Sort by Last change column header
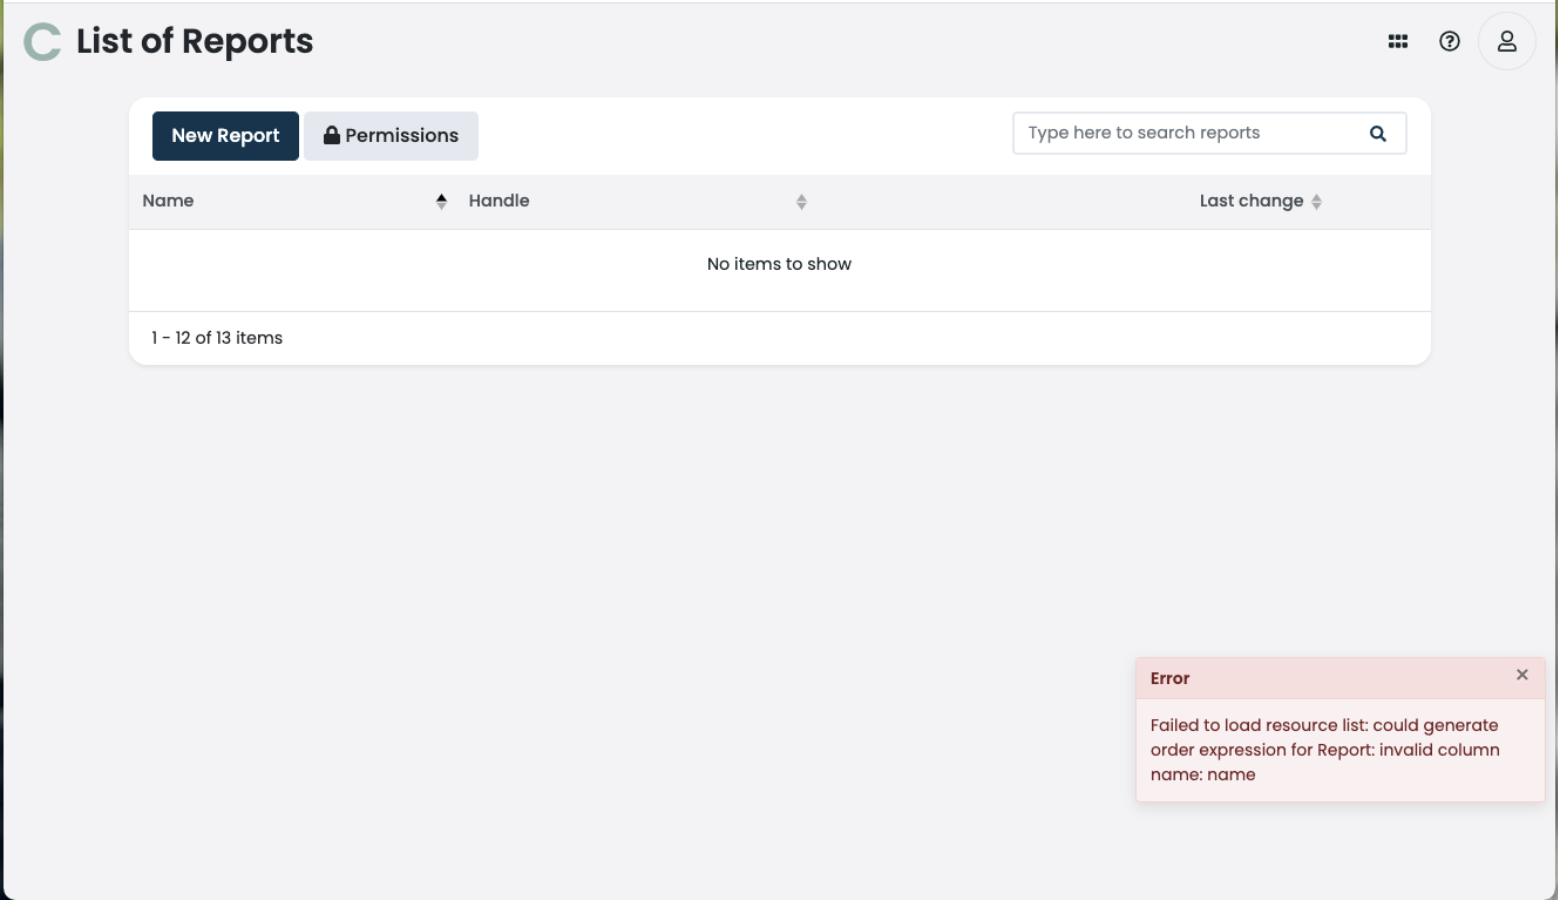The height and width of the screenshot is (900, 1558). [x=1251, y=201]
